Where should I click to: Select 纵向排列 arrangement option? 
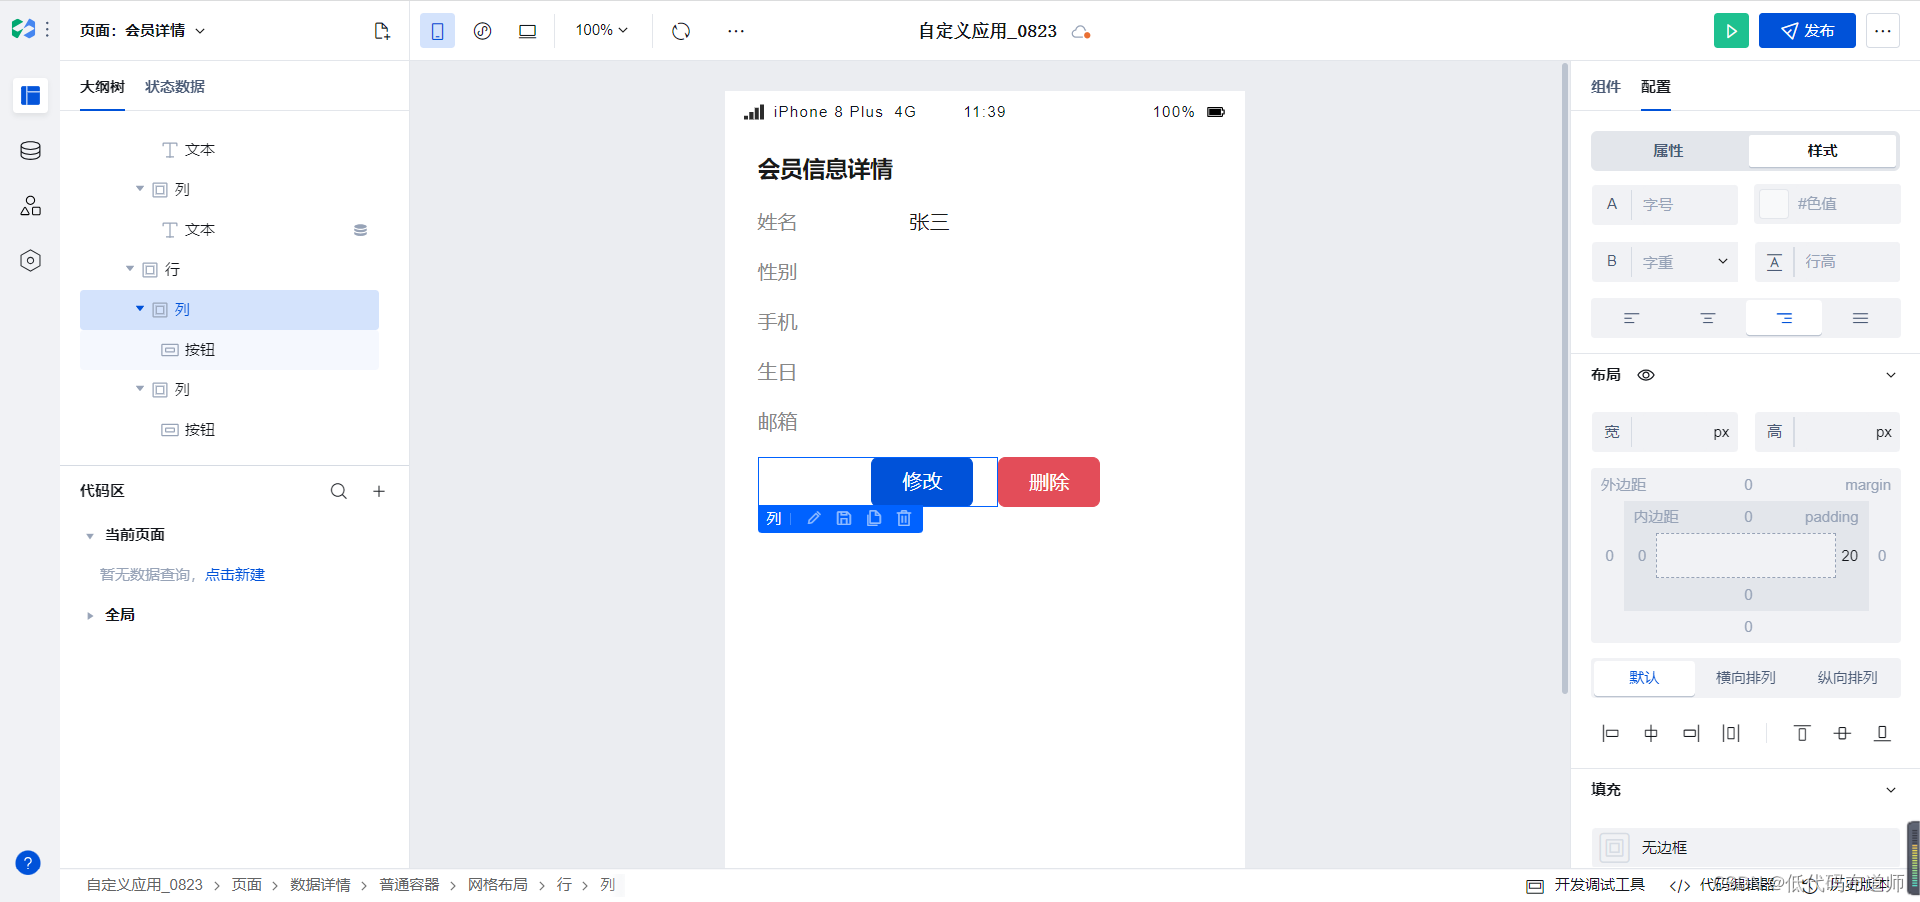(x=1847, y=678)
